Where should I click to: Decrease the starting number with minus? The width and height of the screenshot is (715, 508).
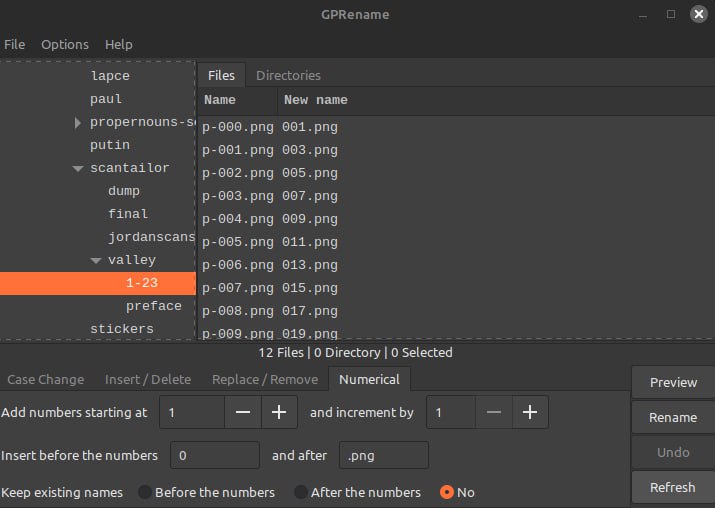(243, 412)
